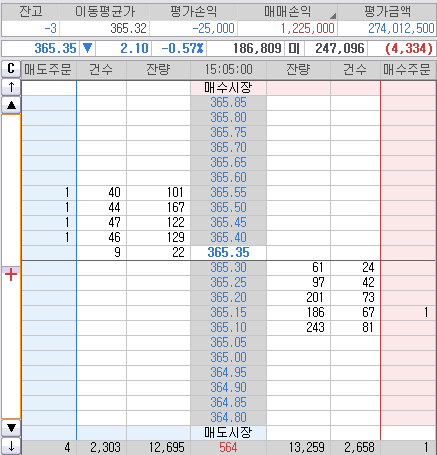Click price level 365.50
437x455 pixels.
coord(228,208)
